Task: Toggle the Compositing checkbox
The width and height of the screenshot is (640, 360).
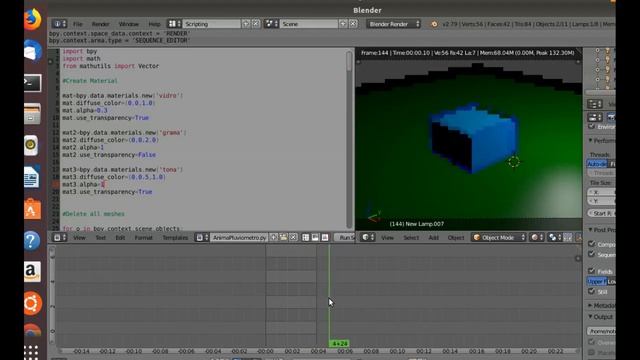Action: tap(591, 244)
